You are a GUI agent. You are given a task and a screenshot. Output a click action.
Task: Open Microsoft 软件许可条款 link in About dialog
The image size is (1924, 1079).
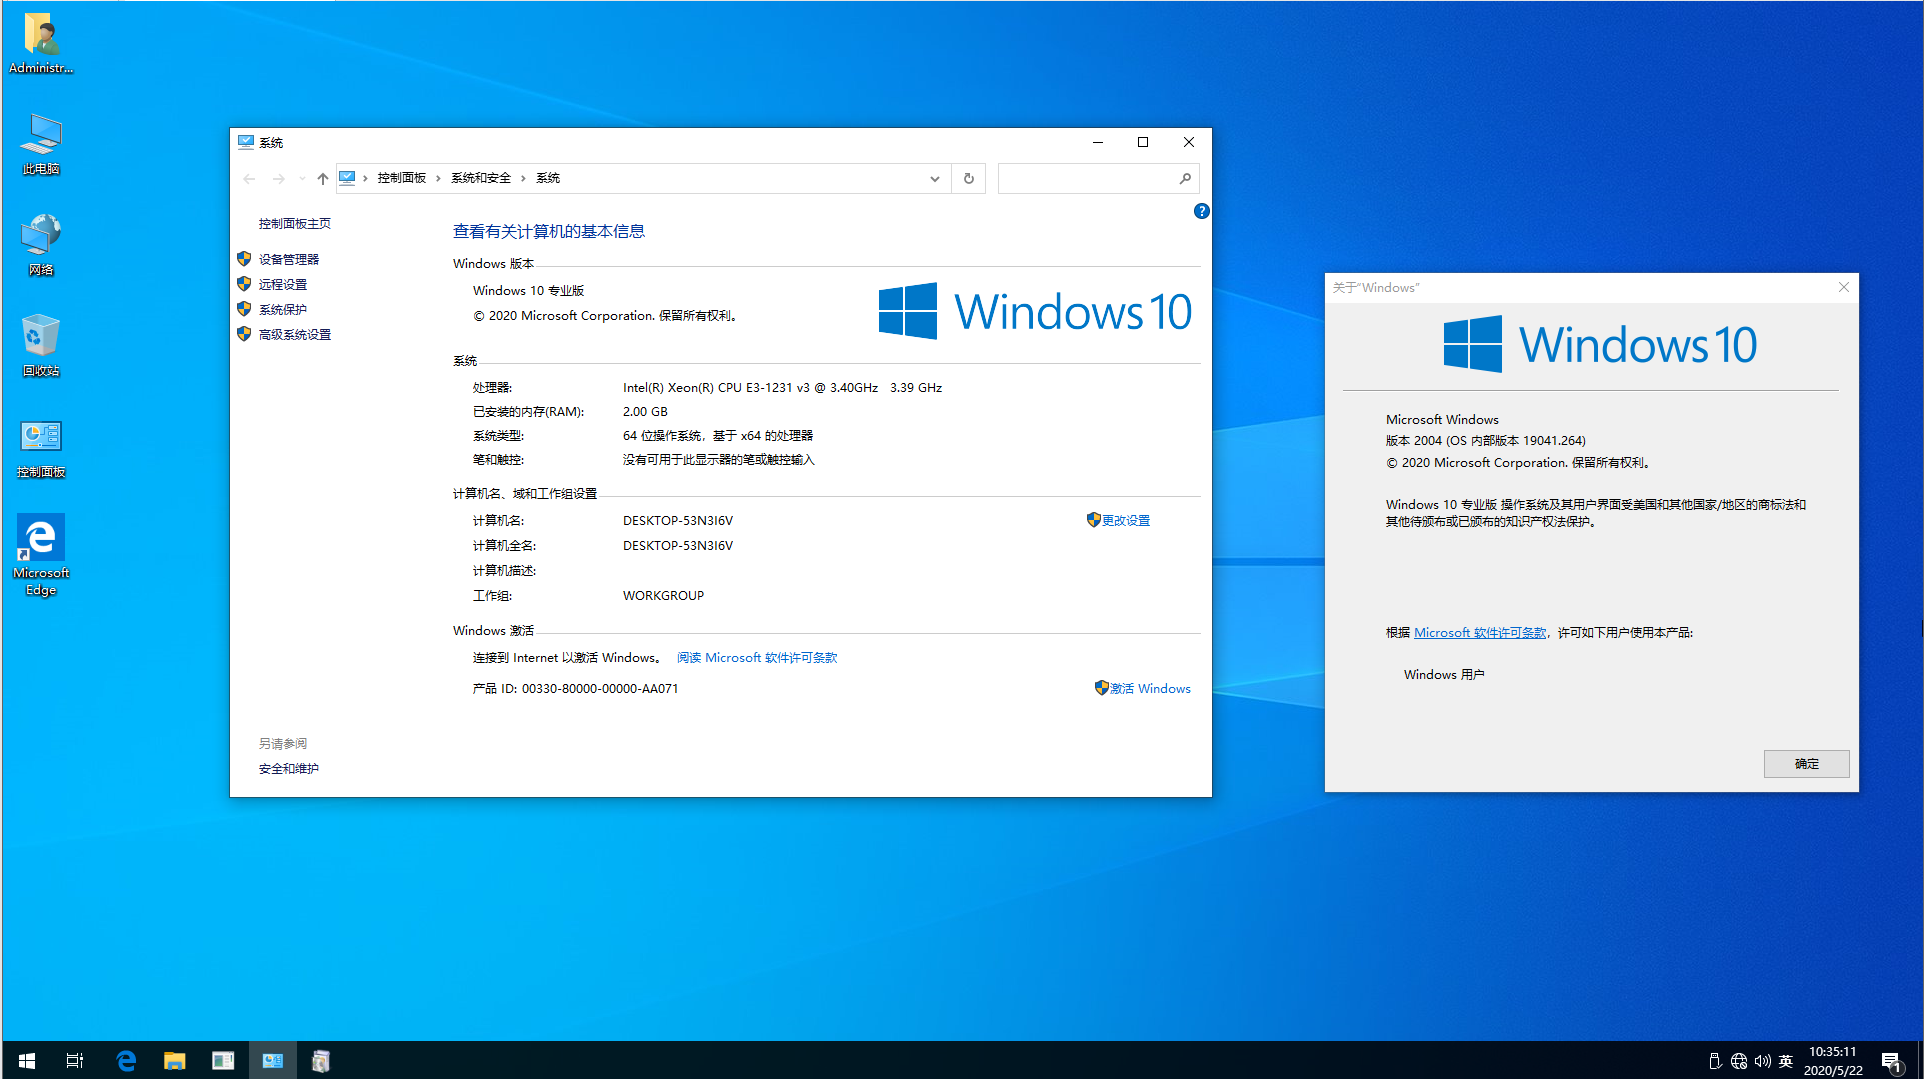pyautogui.click(x=1480, y=633)
